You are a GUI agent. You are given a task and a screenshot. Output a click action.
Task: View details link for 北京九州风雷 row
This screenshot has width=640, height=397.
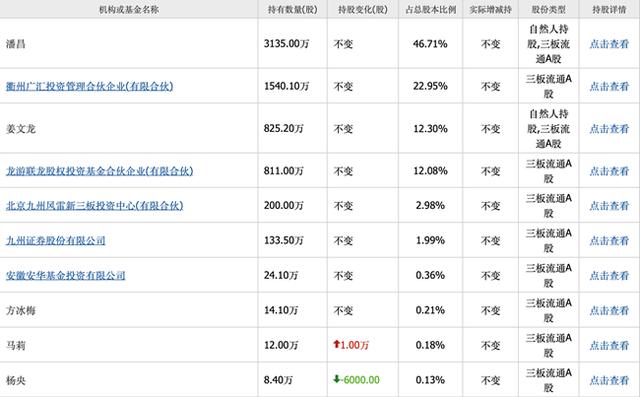pyautogui.click(x=609, y=206)
